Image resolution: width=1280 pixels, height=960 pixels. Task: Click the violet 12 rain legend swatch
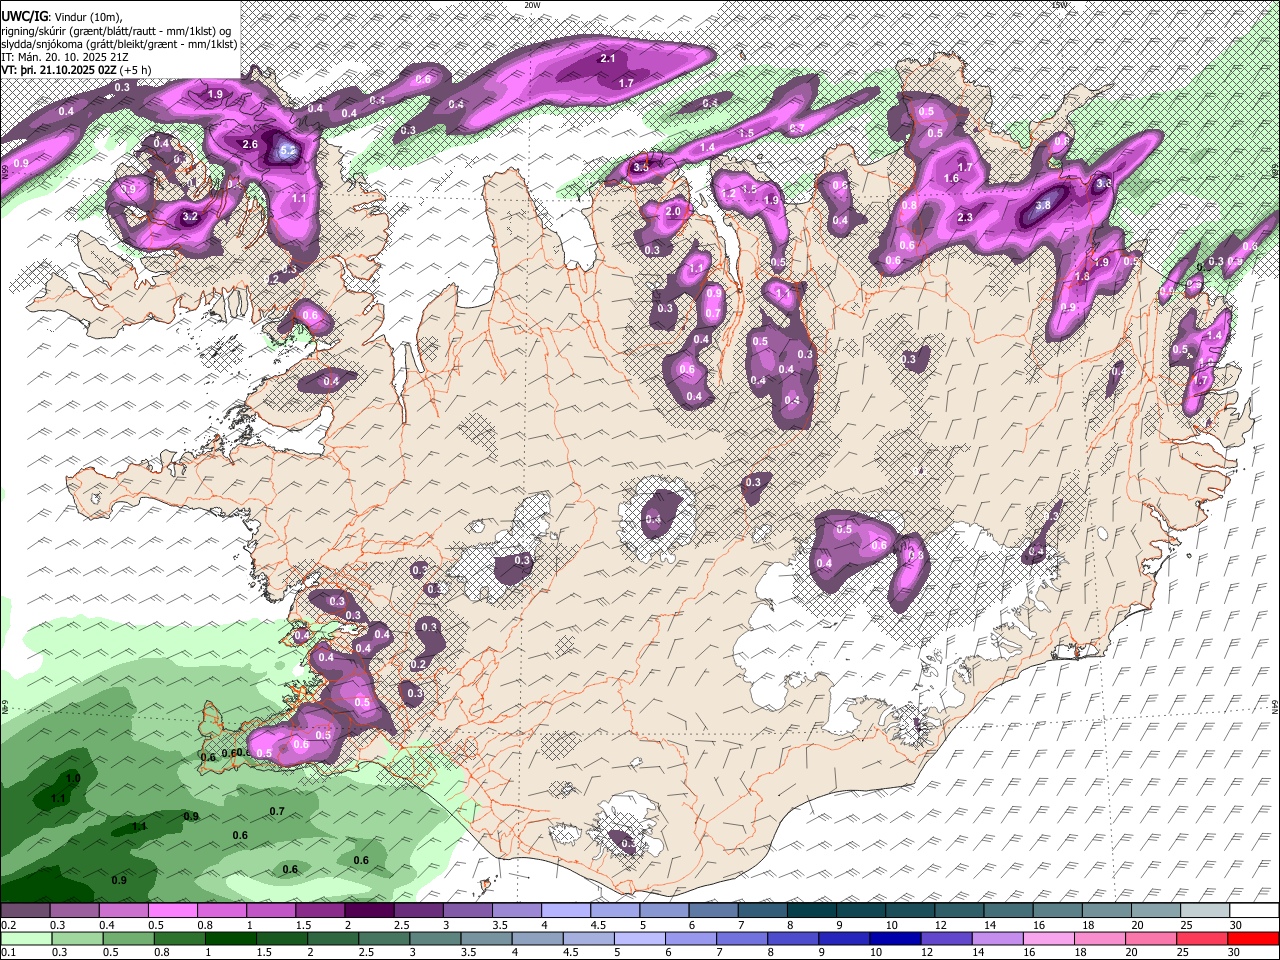click(945, 938)
